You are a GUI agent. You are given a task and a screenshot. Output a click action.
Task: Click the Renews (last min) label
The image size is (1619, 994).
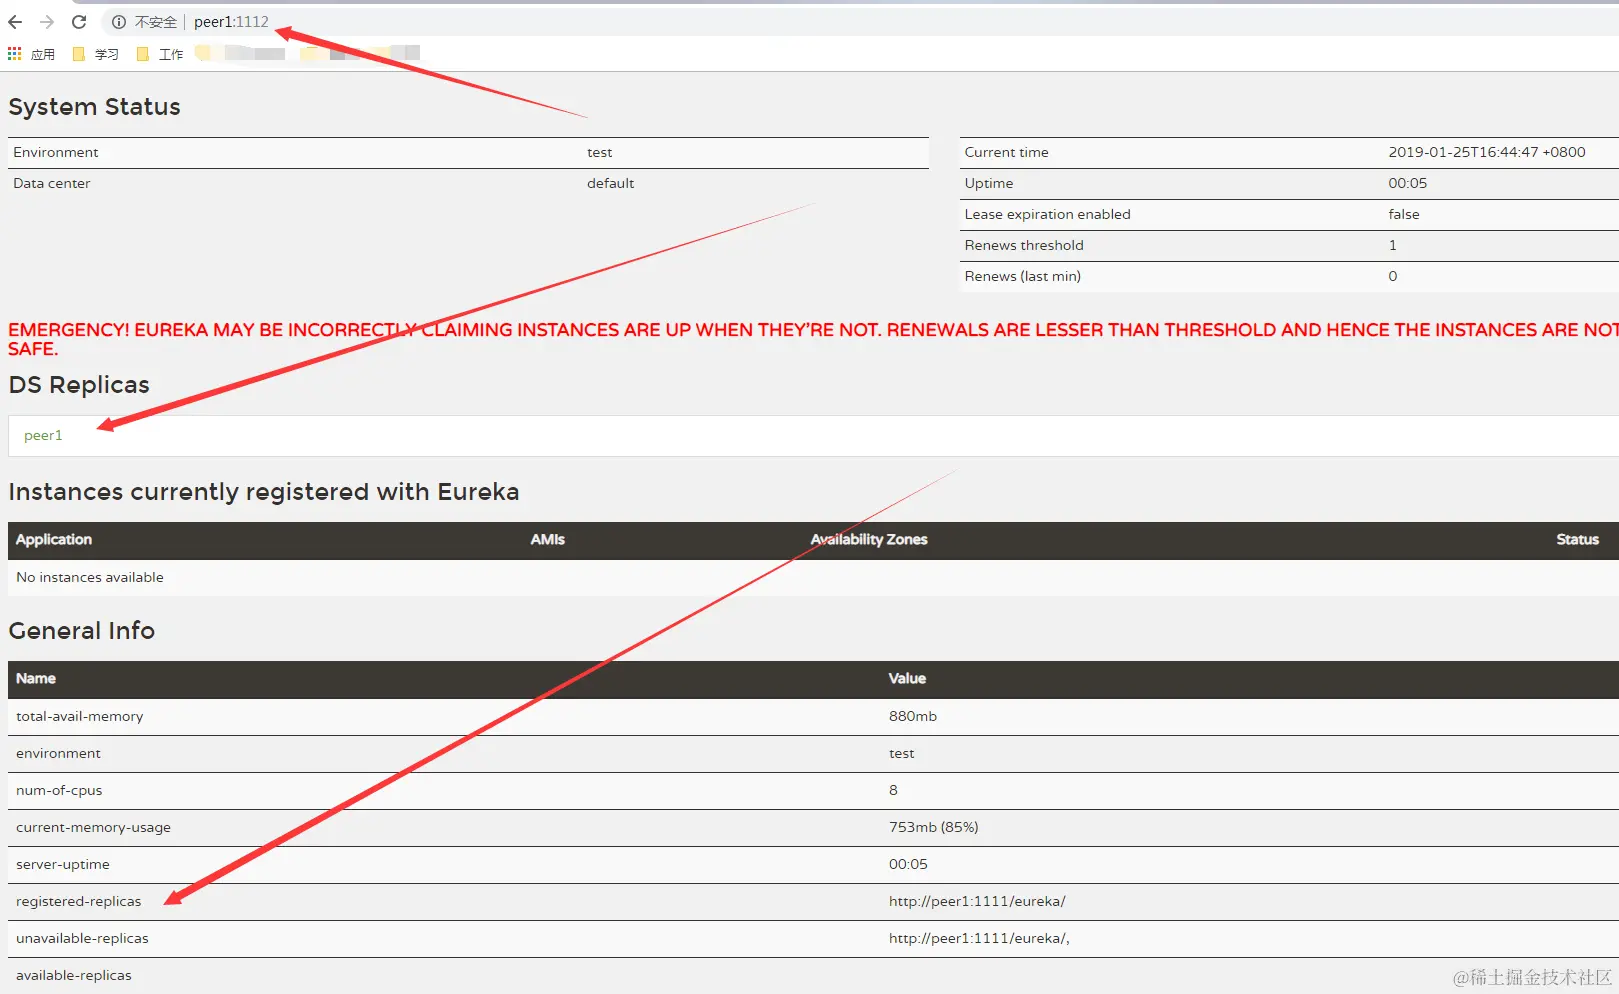[x=1023, y=276]
